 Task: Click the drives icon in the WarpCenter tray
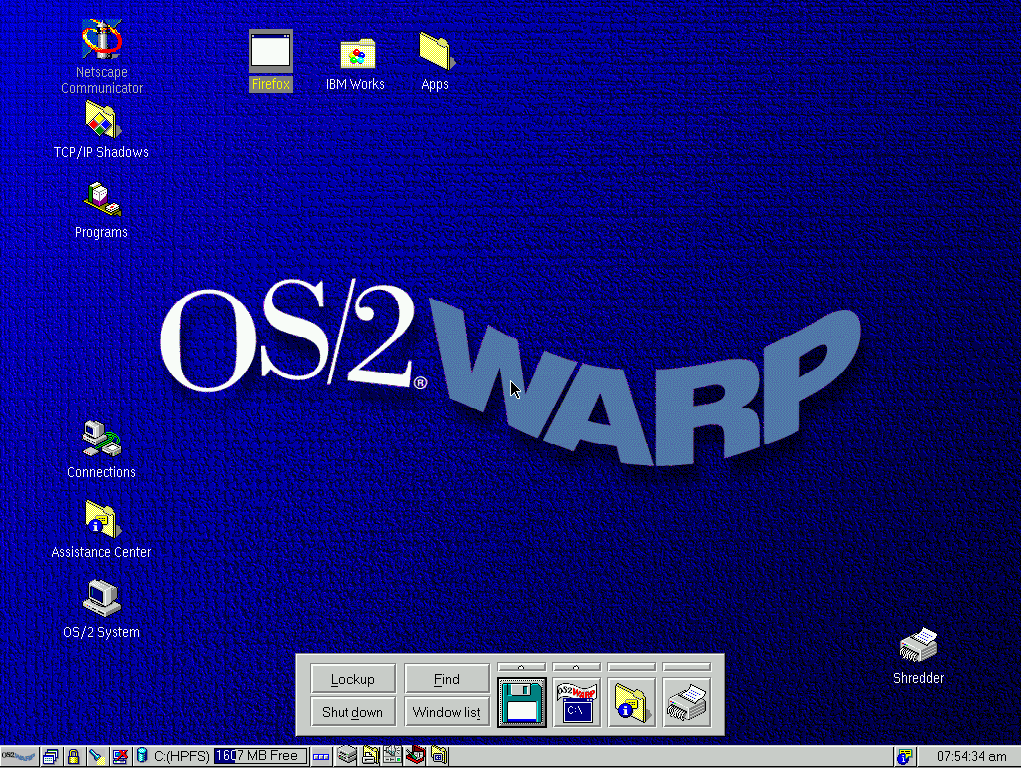(x=347, y=756)
